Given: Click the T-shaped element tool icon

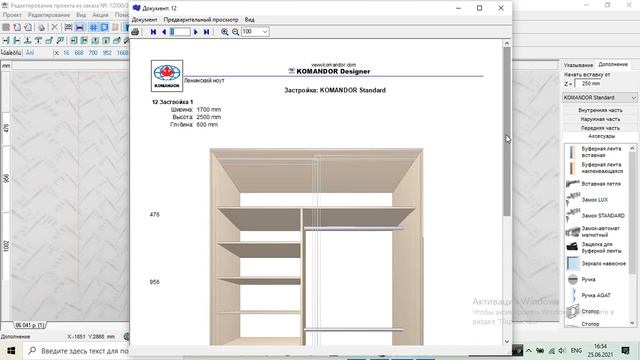Looking at the screenshot, I should 38,40.
